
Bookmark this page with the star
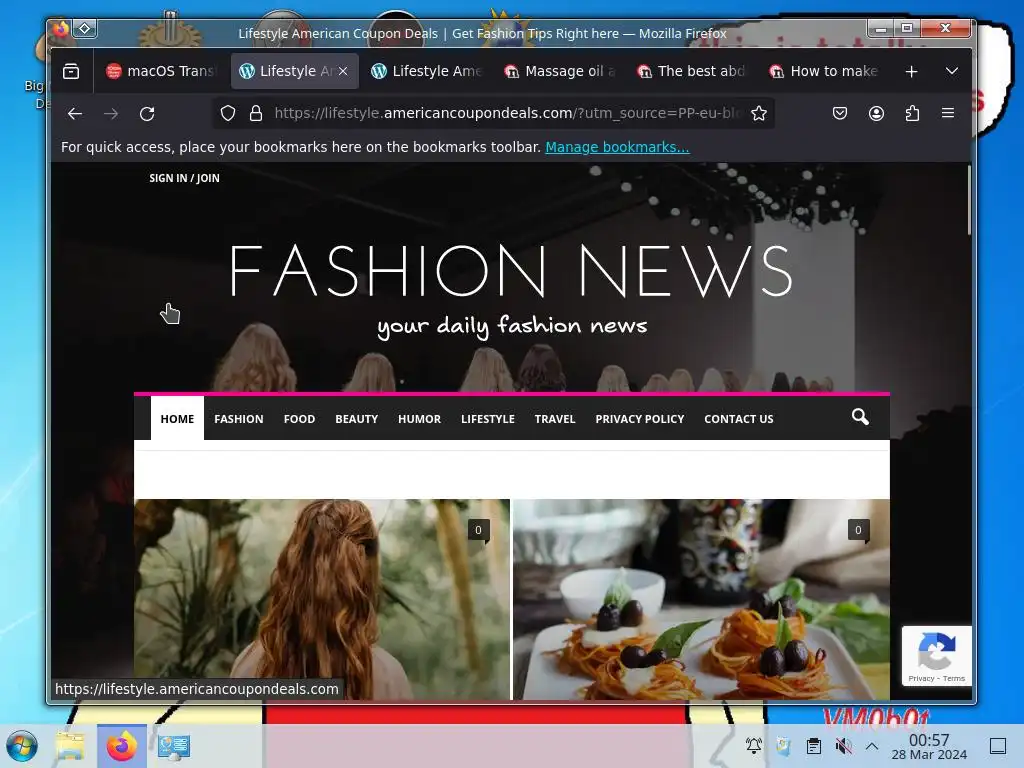(x=758, y=114)
